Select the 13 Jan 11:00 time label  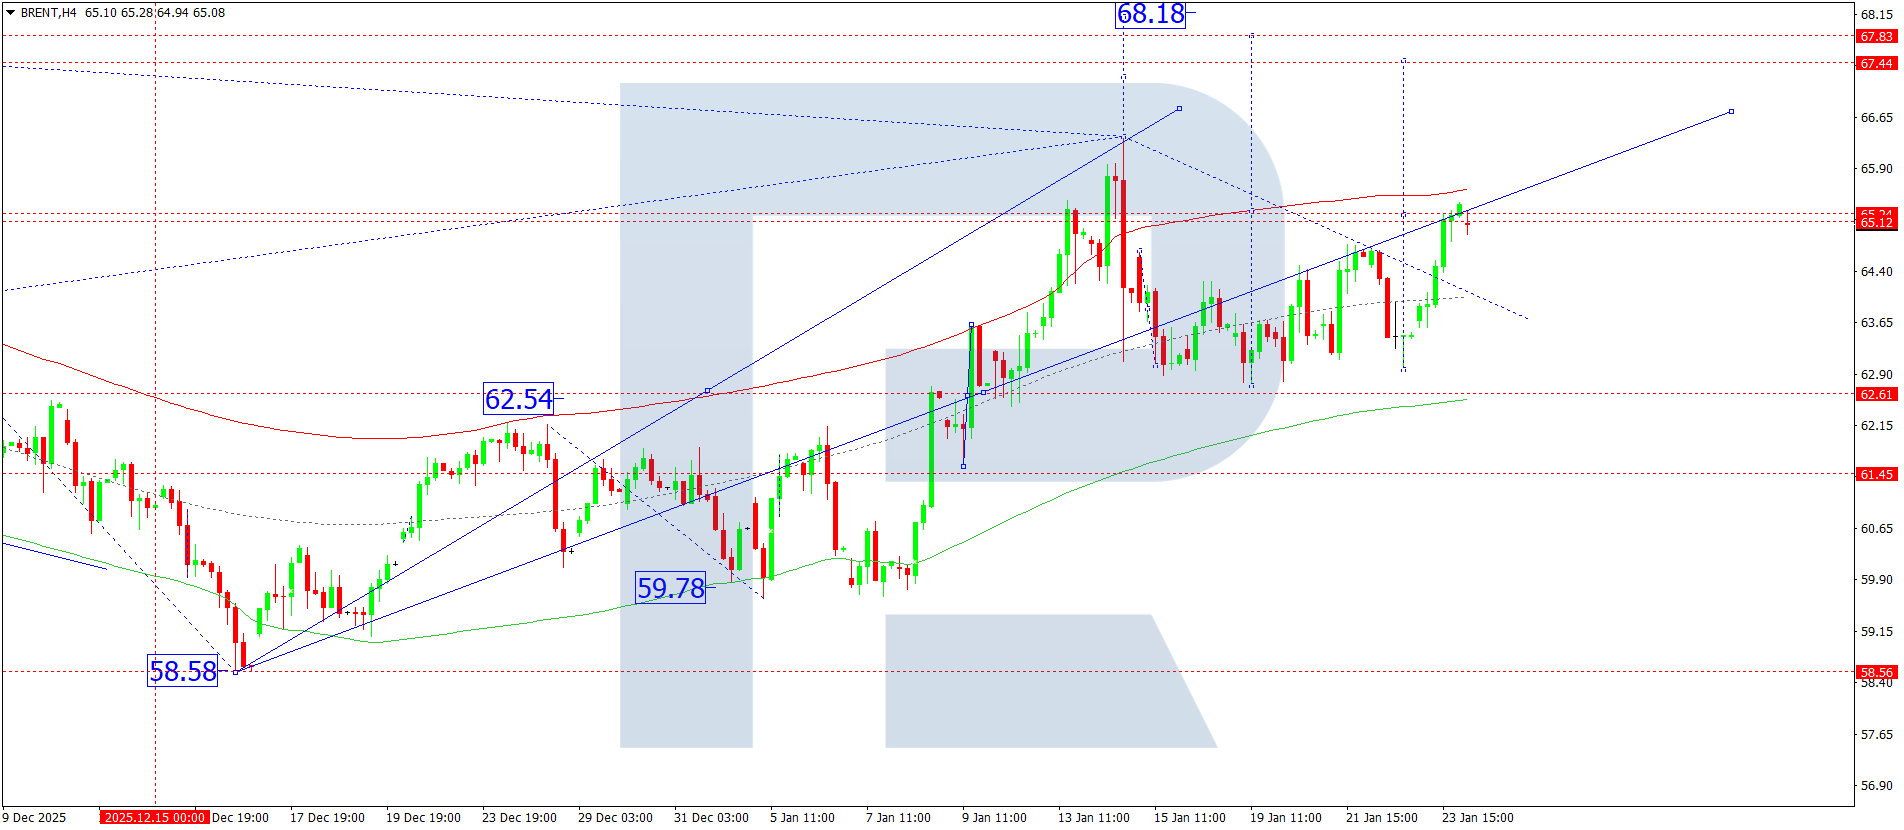point(1093,817)
